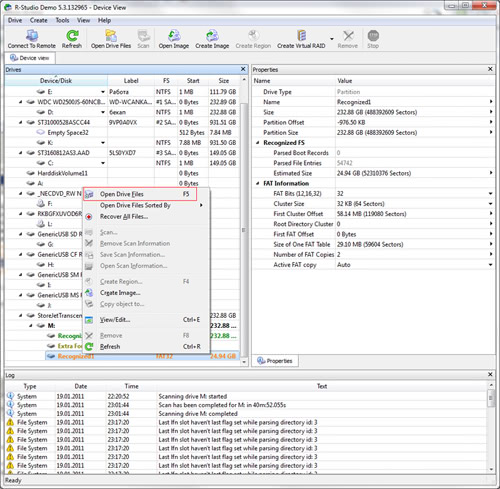Open the Tools menu

(x=62, y=20)
